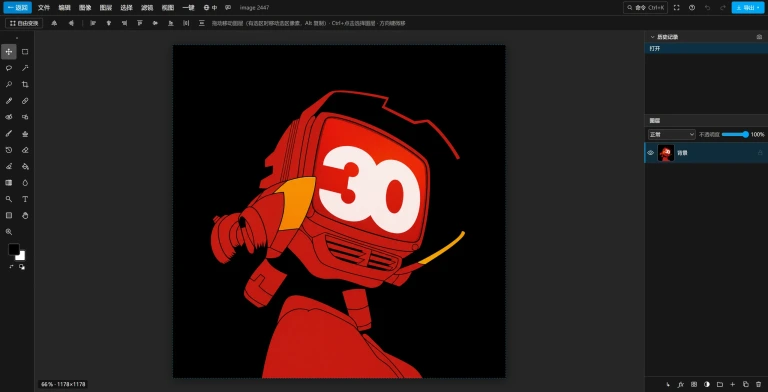Select the Lasso tool
Screen dimensions: 768x392
click(x=9, y=68)
